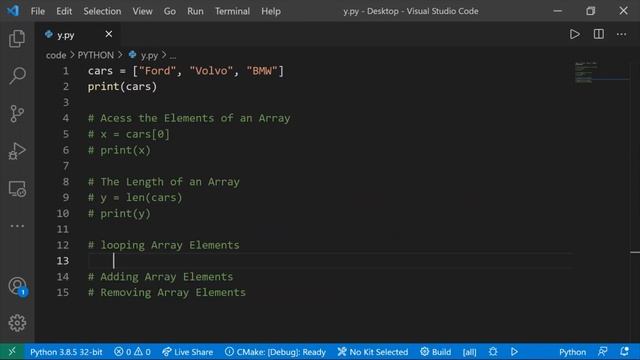The width and height of the screenshot is (640, 360).
Task: Open problems panel via errors and warnings count
Action: click(132, 352)
